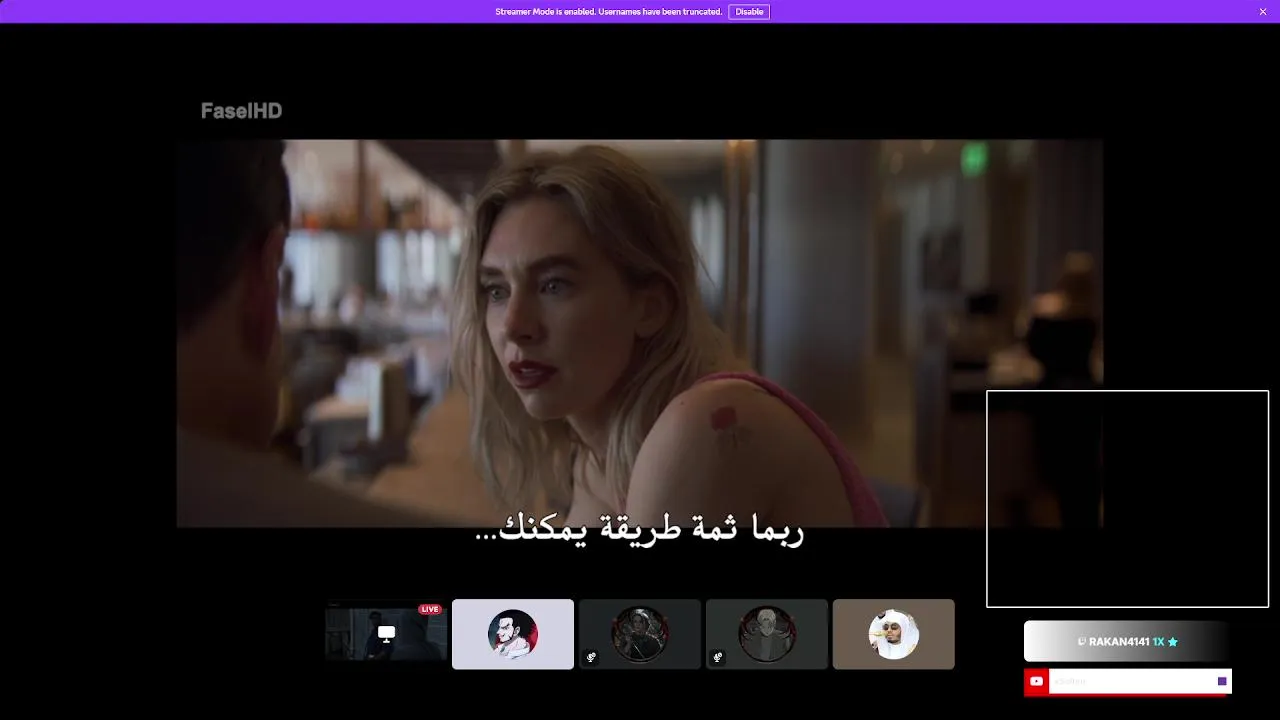Select the participant tile with the light background
The width and height of the screenshot is (1280, 720).
513,634
